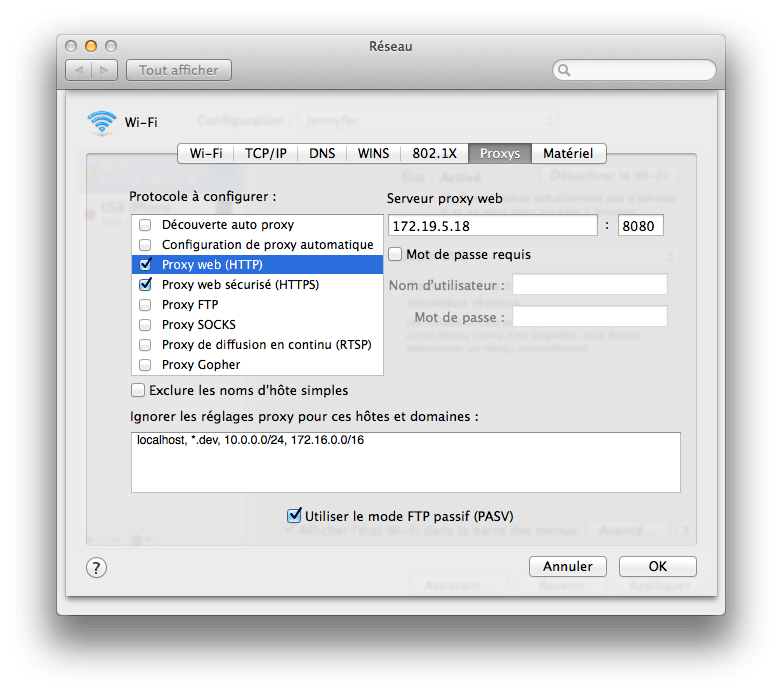Click the Nom d'utilisateur field

590,285
